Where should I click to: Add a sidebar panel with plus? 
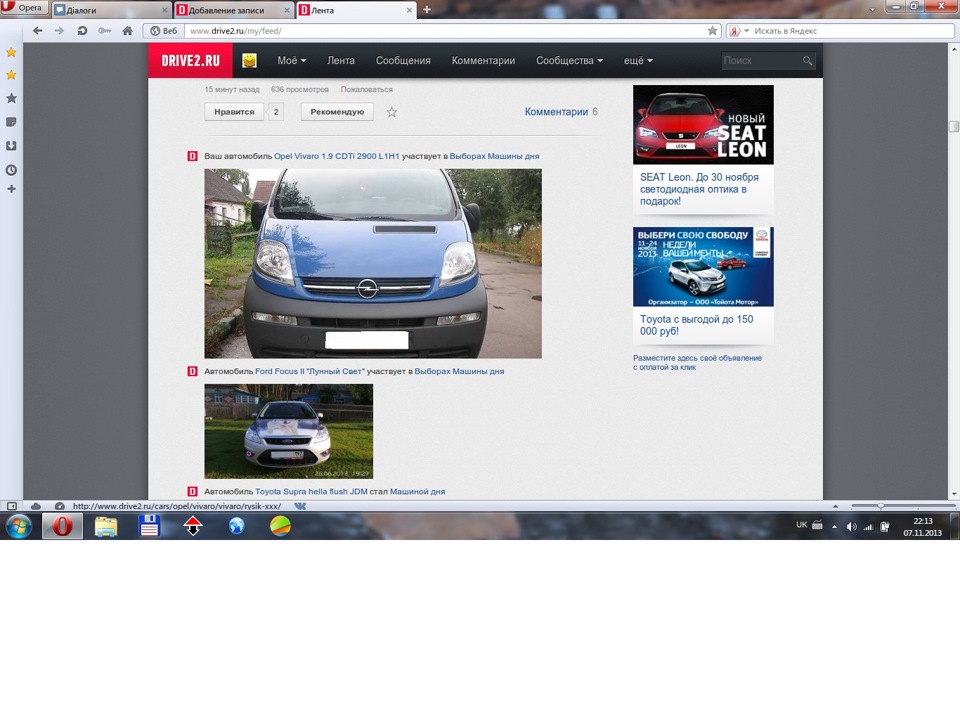click(11, 189)
